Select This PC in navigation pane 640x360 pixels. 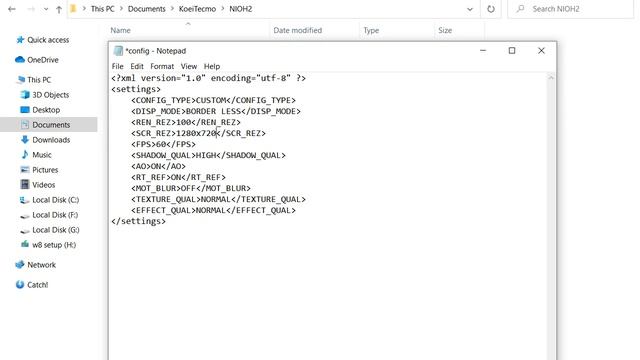point(39,80)
